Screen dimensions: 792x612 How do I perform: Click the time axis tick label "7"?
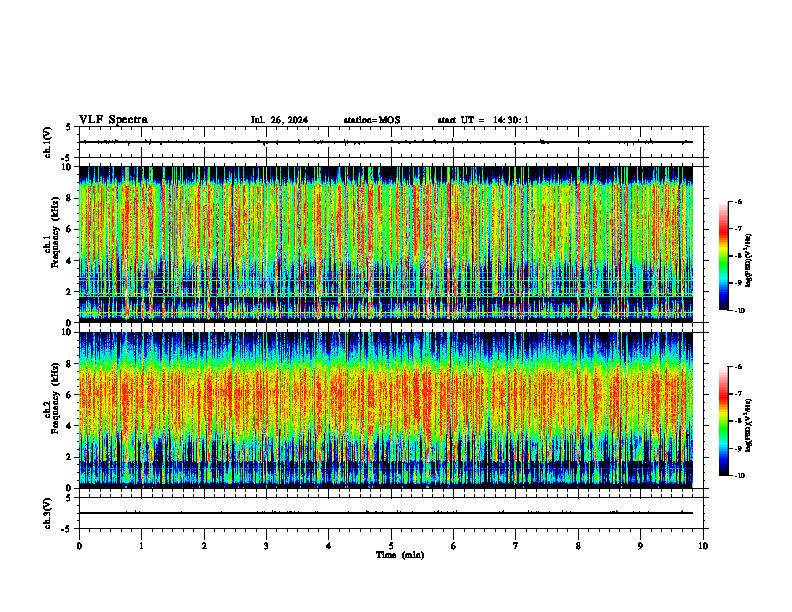click(x=516, y=546)
